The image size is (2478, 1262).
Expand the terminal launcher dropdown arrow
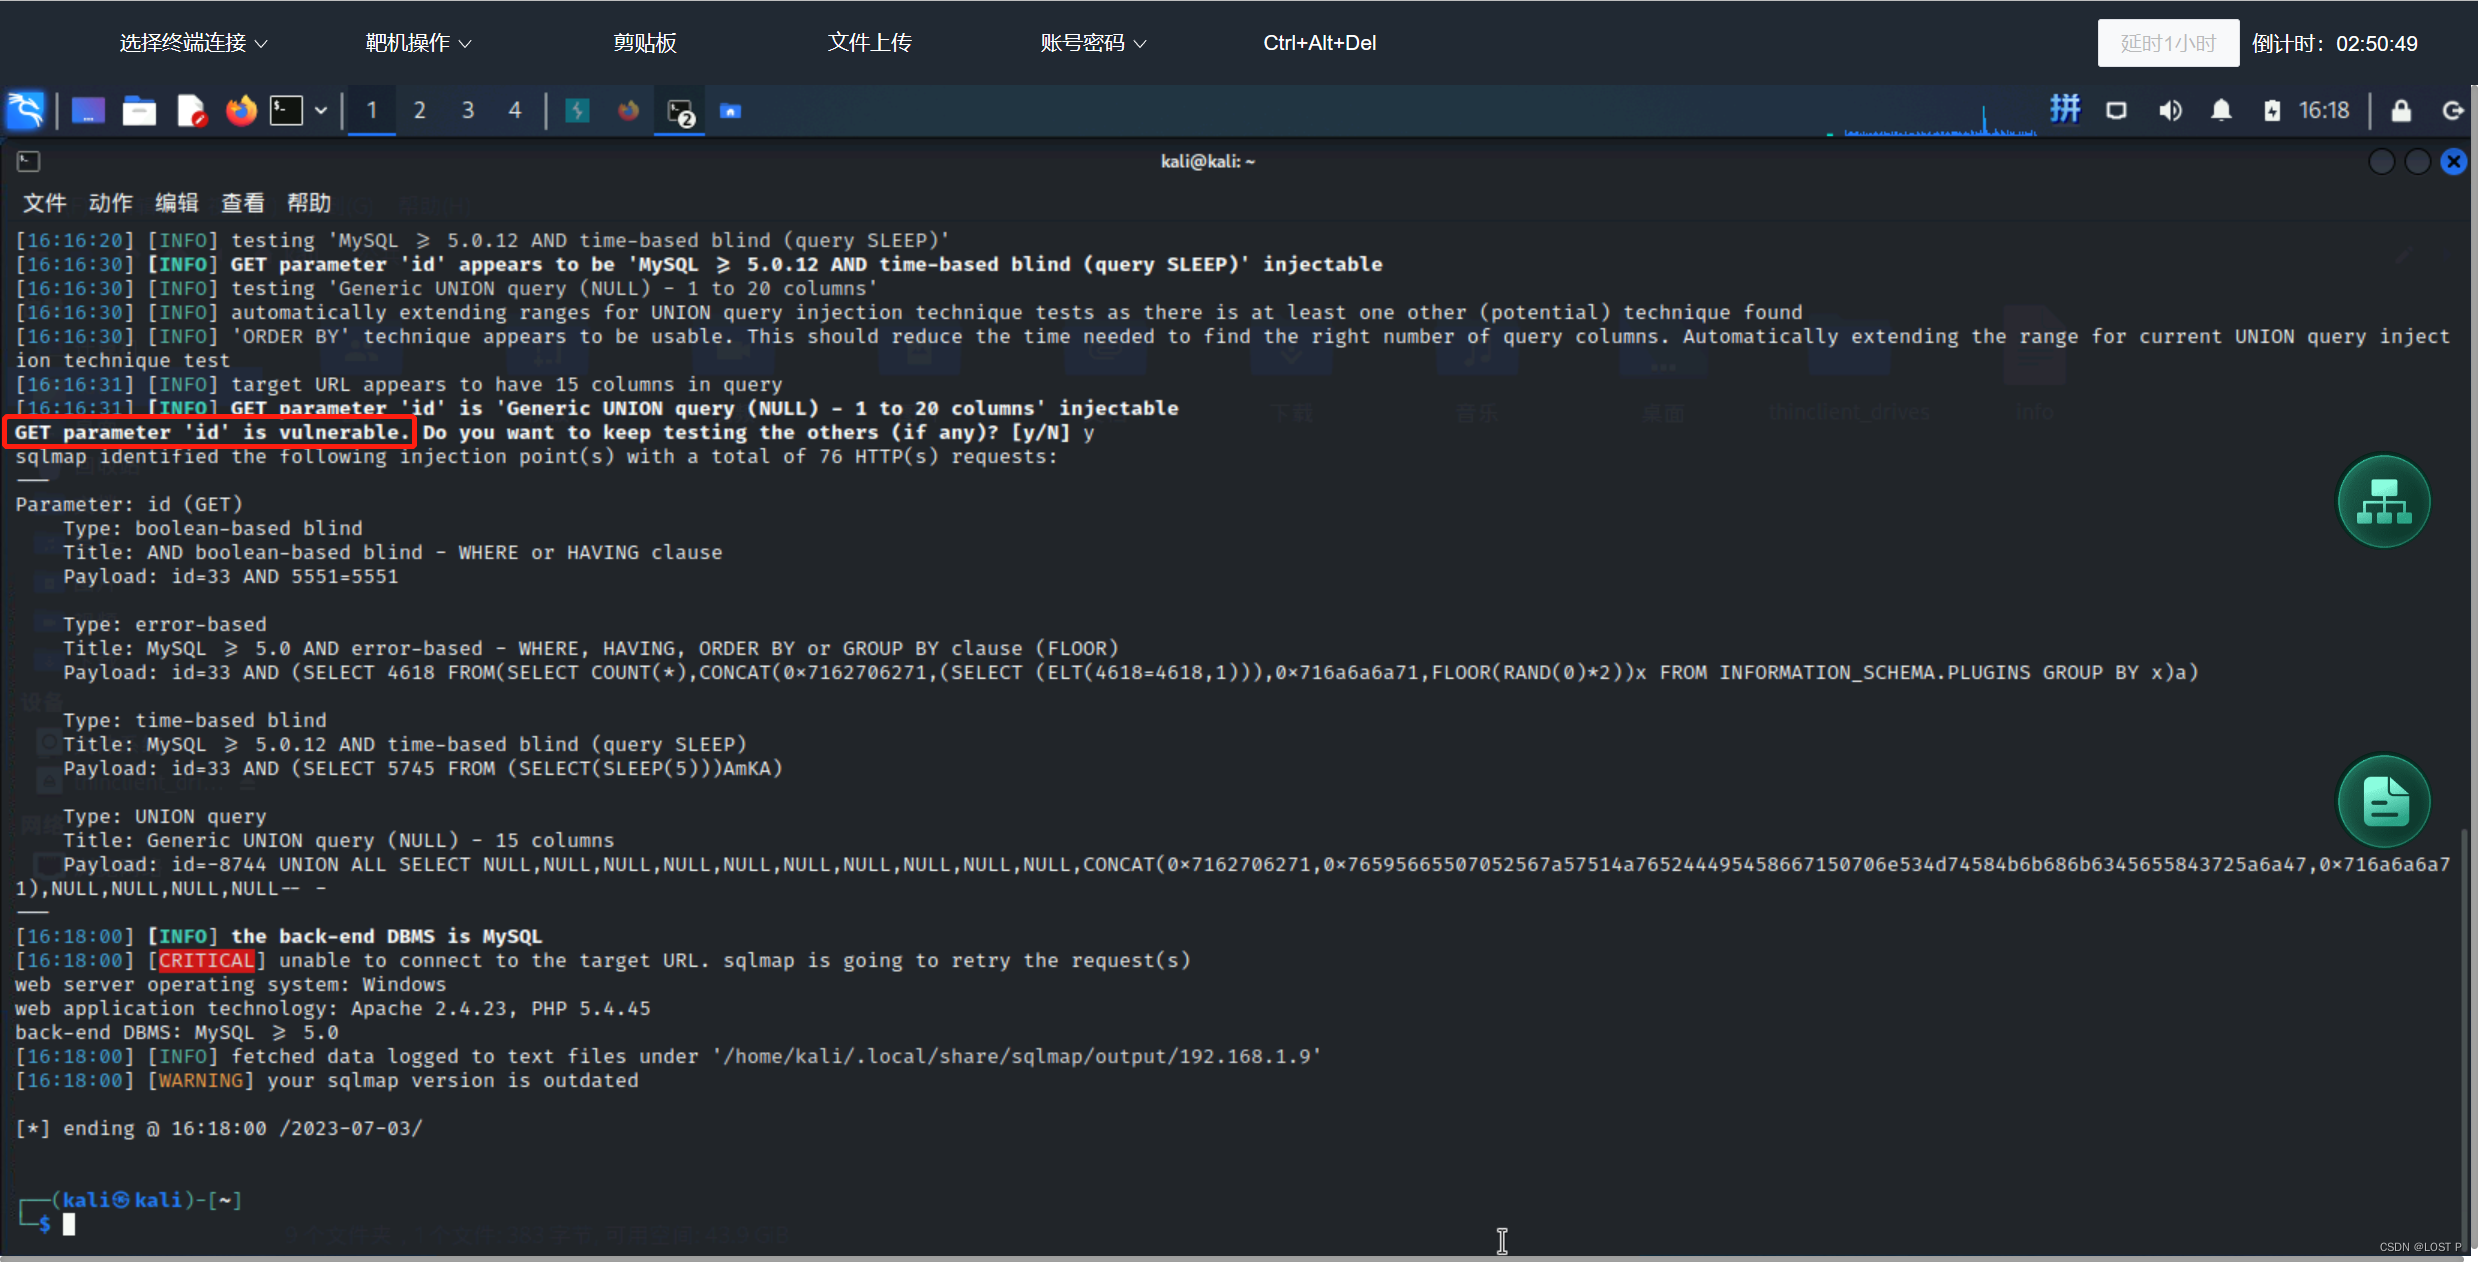[x=321, y=110]
